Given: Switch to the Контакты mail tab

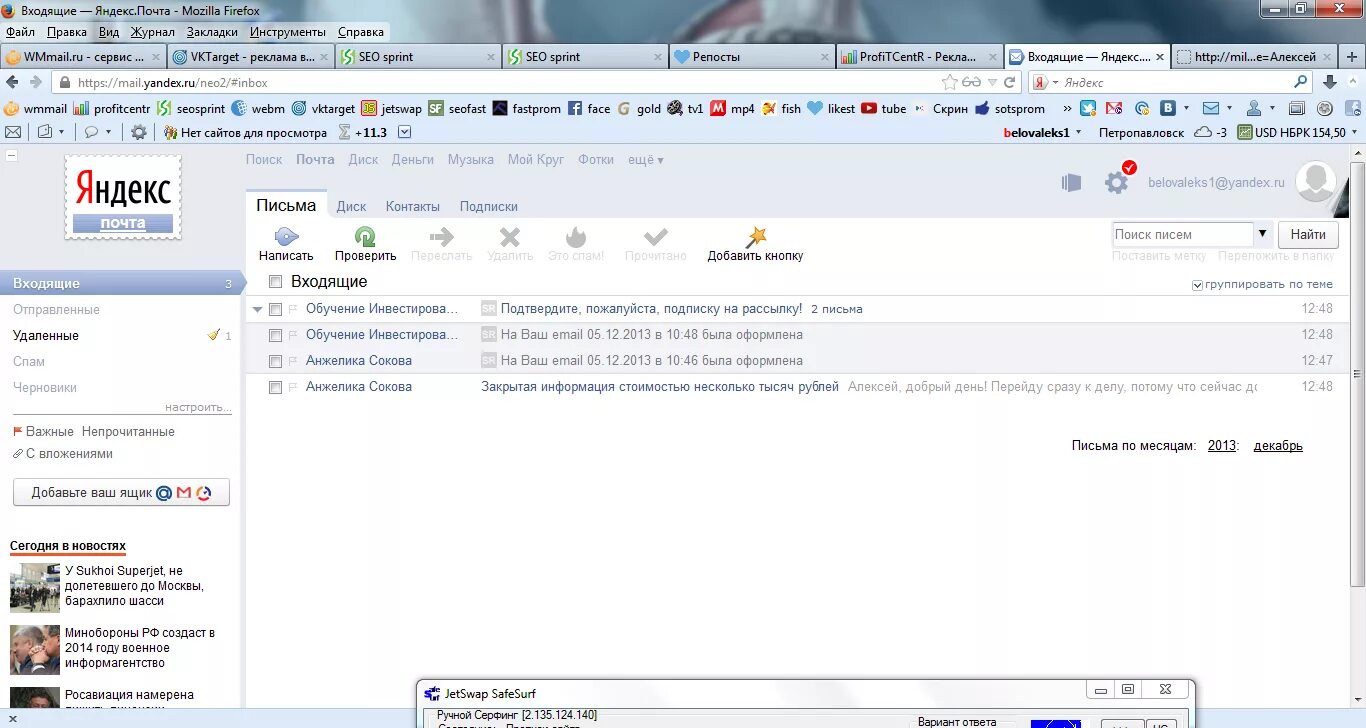Looking at the screenshot, I should point(412,206).
